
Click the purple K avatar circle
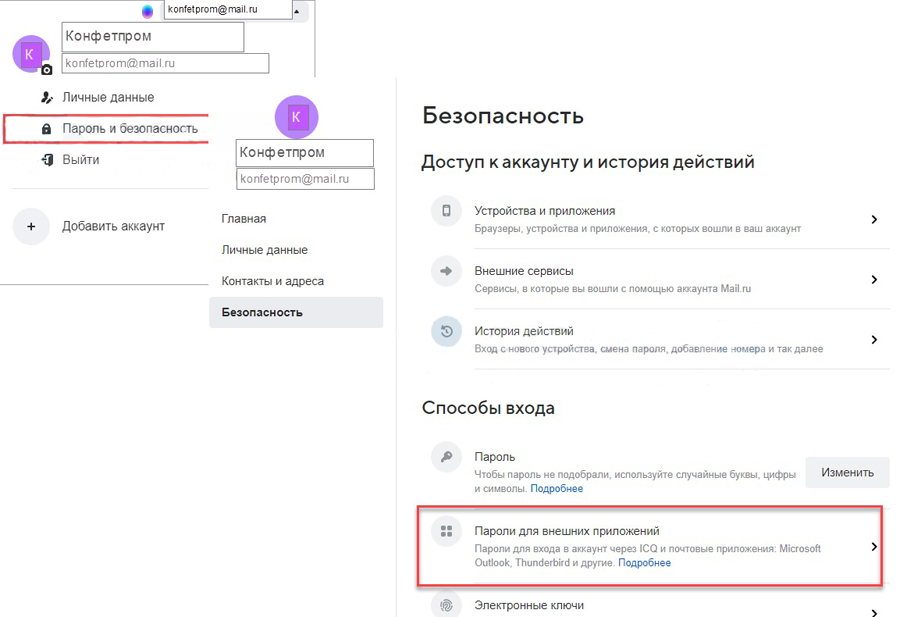296,117
